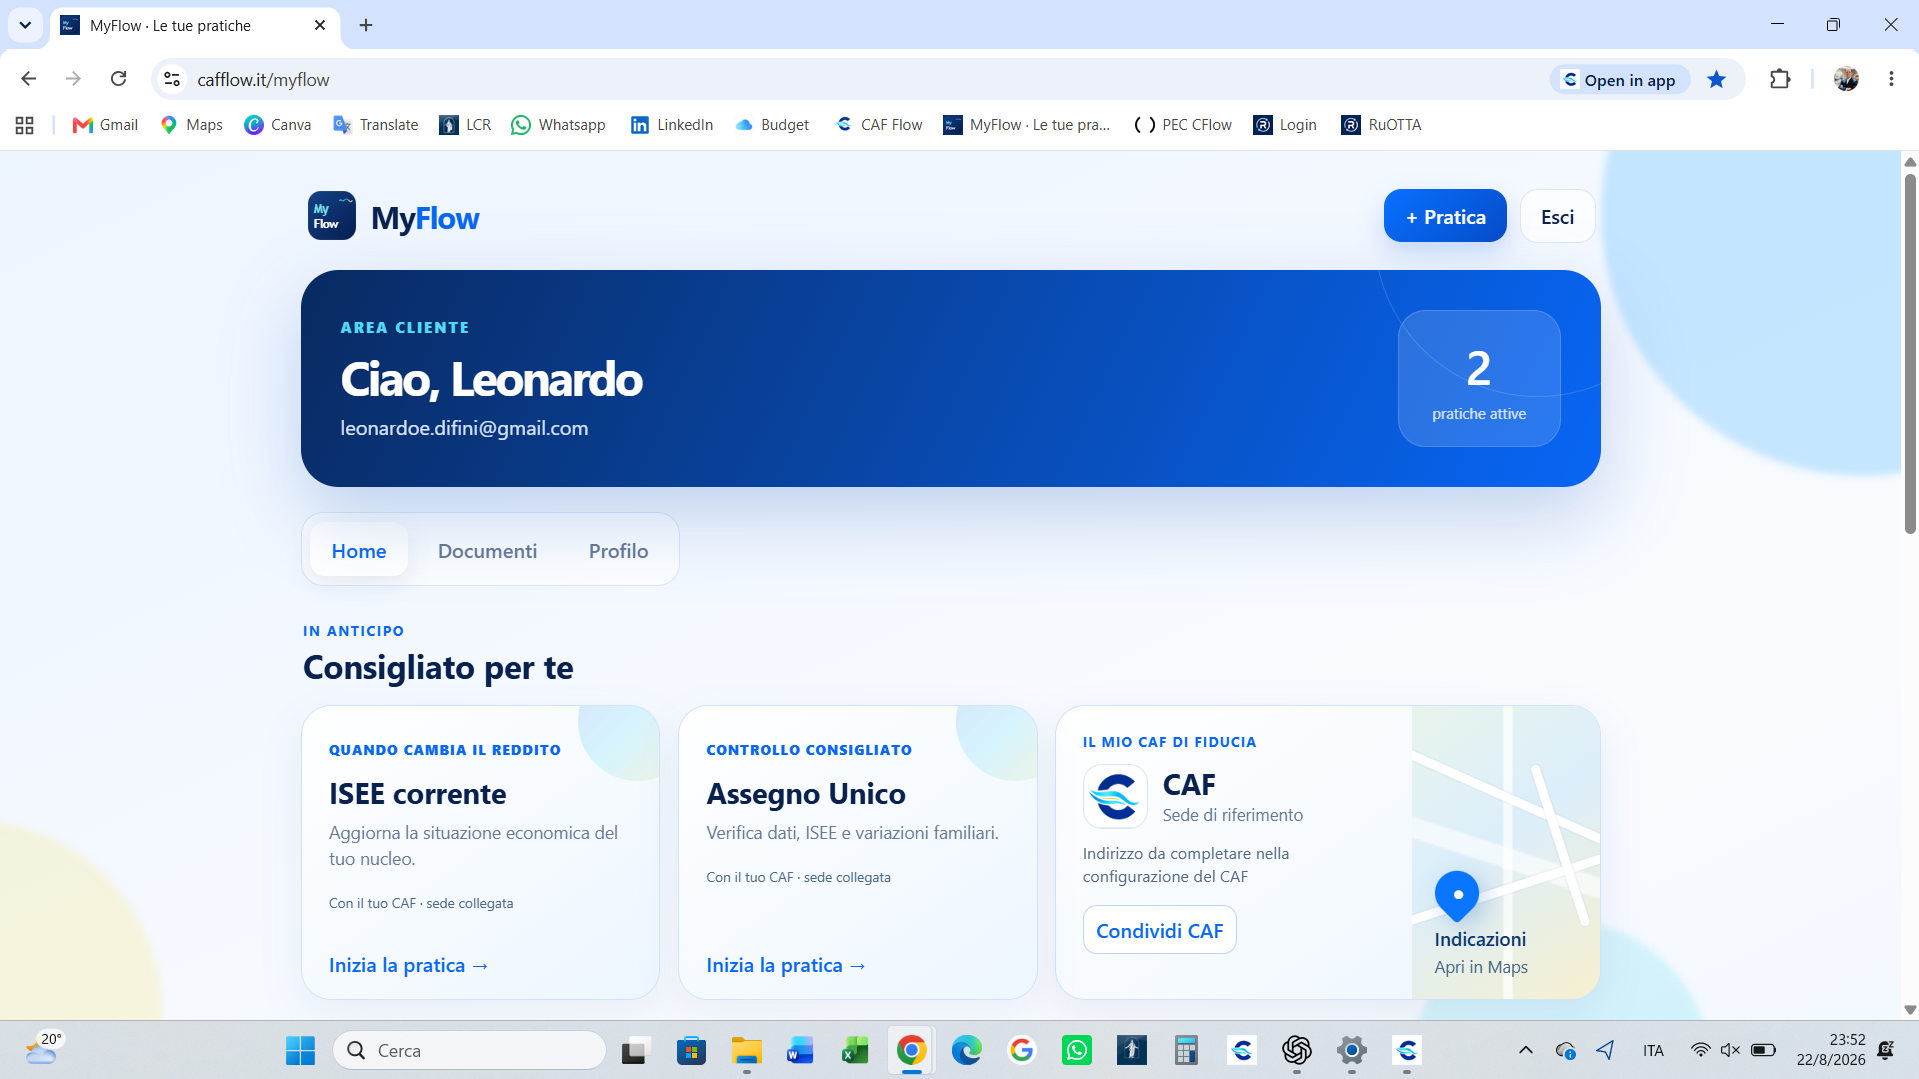Viewport: 1919px width, 1079px height.
Task: Open the Translate bookmark
Action: pos(375,125)
